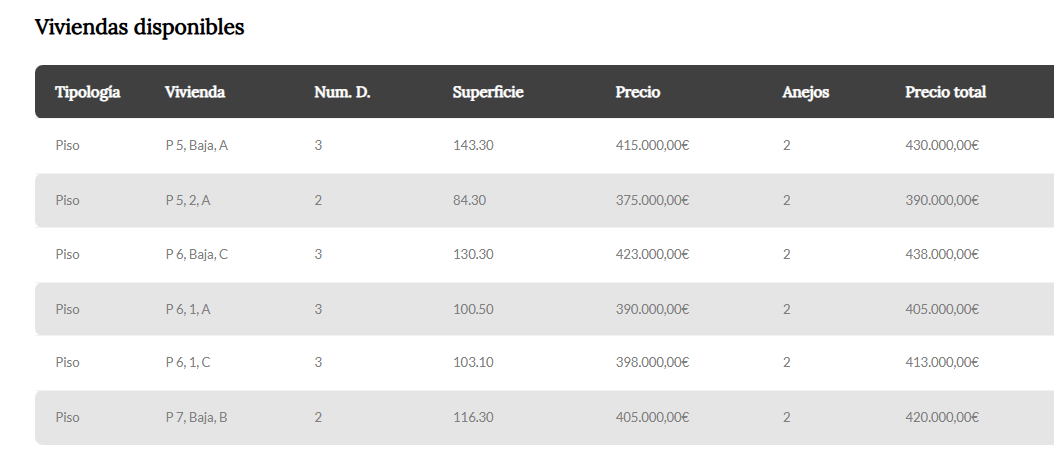The height and width of the screenshot is (461, 1054).
Task: Click the 103.10 surface value
Action: pyautogui.click(x=473, y=363)
